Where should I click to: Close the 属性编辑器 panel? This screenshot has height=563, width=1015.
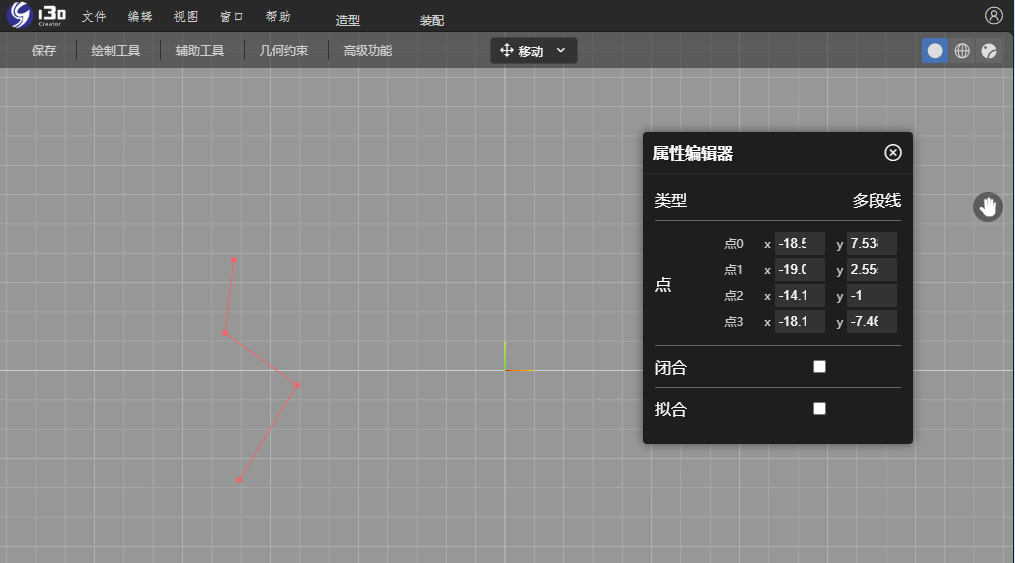(x=893, y=152)
